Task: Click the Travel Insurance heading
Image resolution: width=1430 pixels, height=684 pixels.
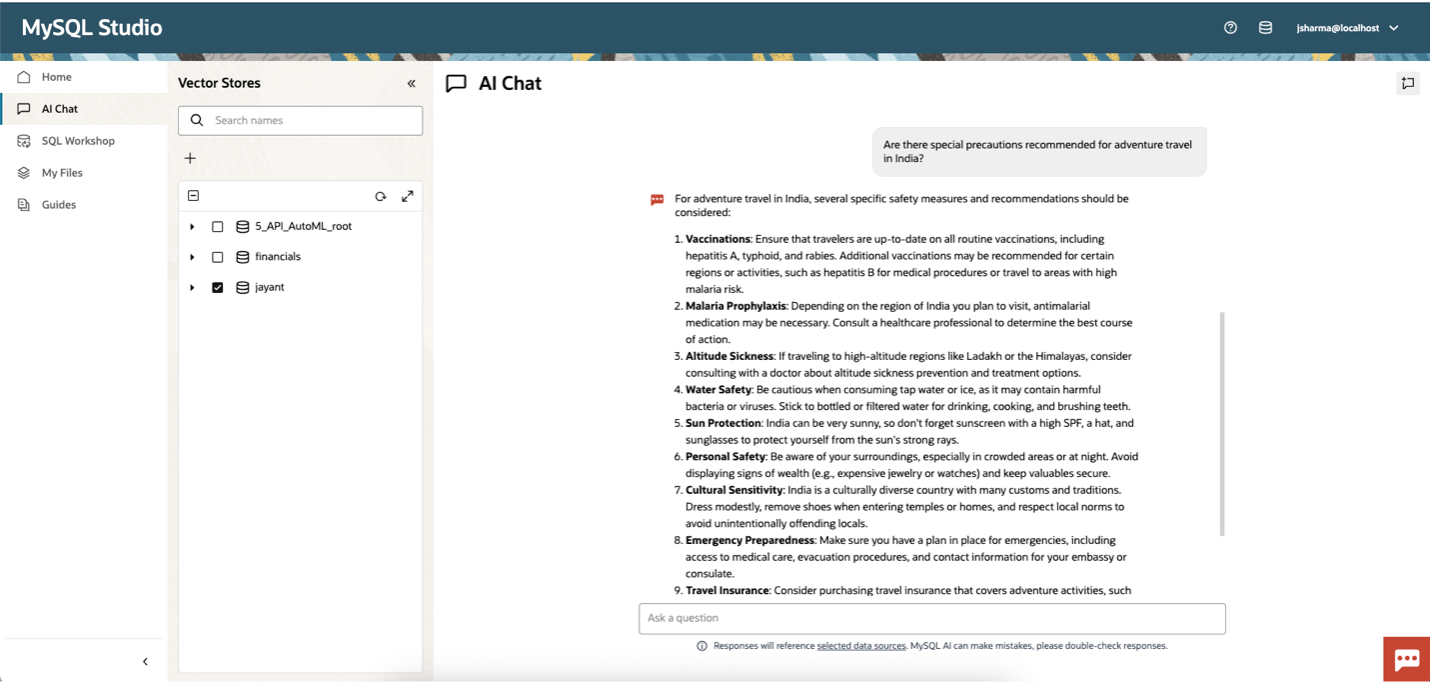Action: (x=728, y=591)
